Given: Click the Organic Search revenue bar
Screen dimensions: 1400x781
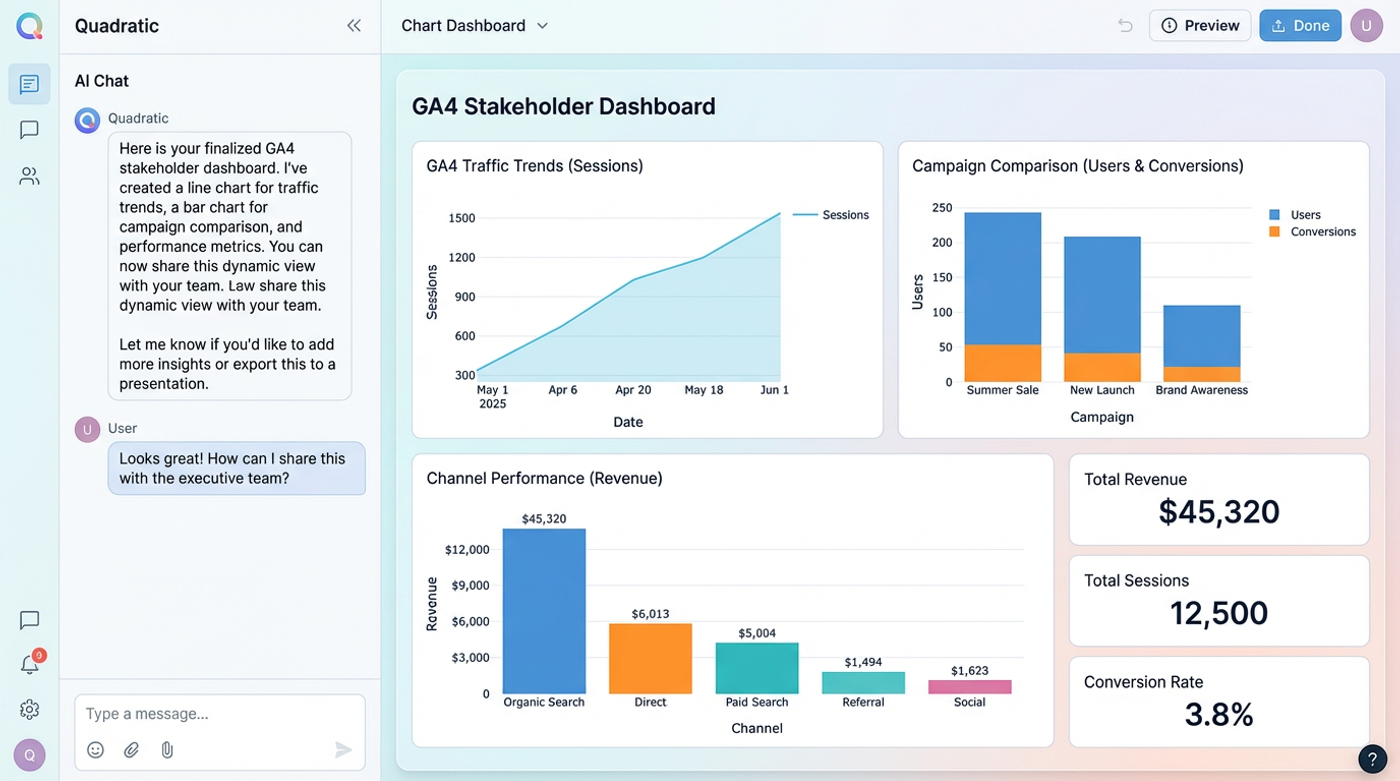Looking at the screenshot, I should [544, 611].
